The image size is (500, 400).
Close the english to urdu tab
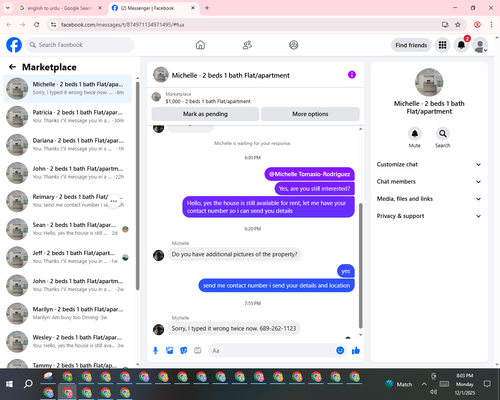click(x=100, y=8)
